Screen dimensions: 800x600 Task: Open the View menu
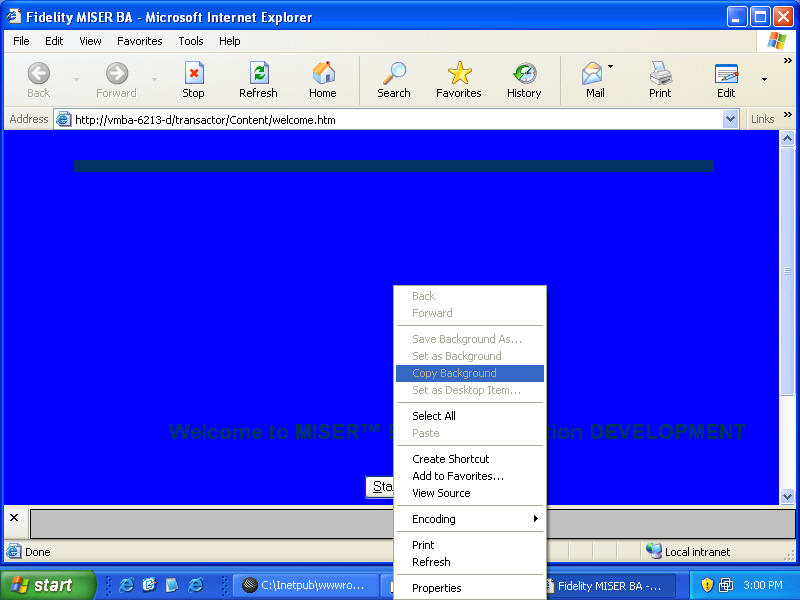point(90,41)
